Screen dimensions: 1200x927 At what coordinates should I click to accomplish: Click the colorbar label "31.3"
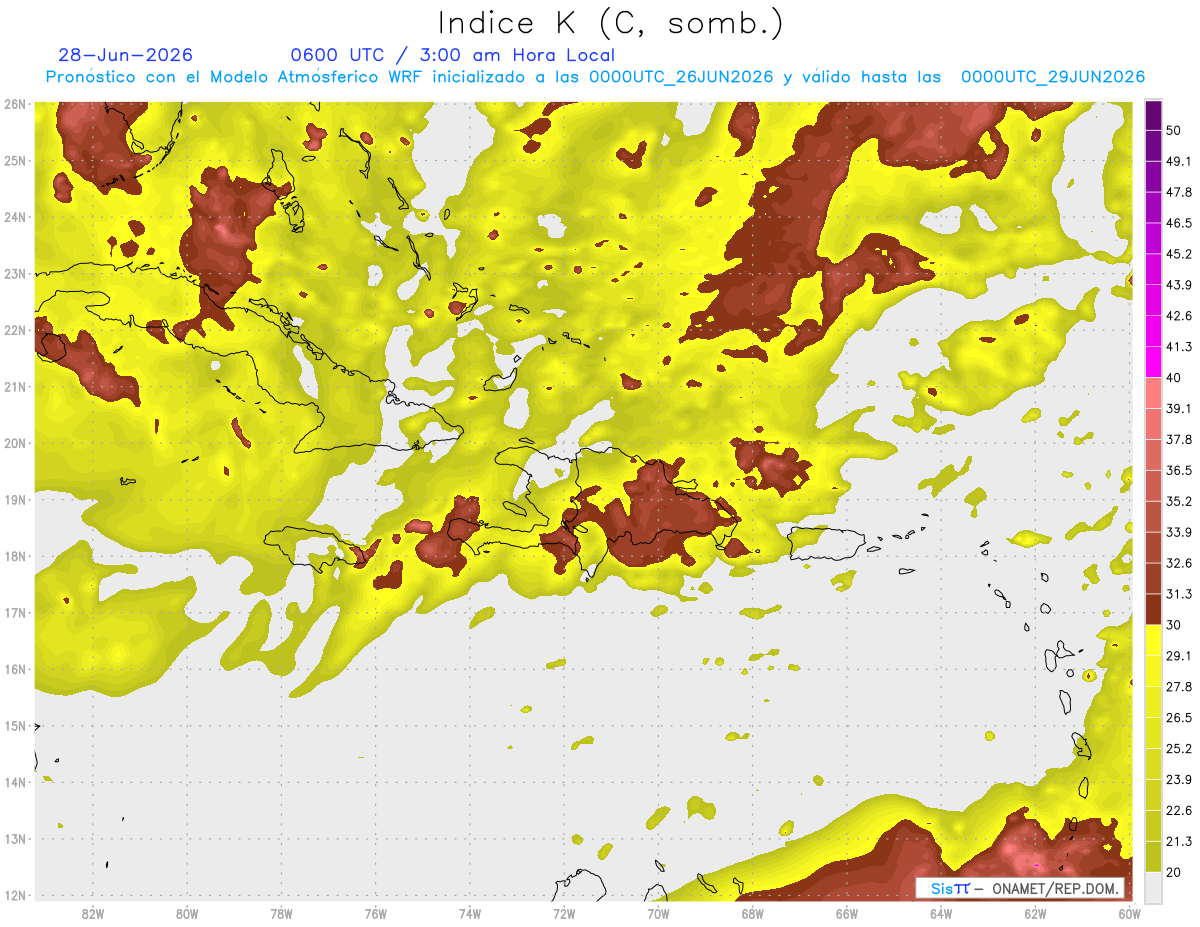tap(1179, 594)
